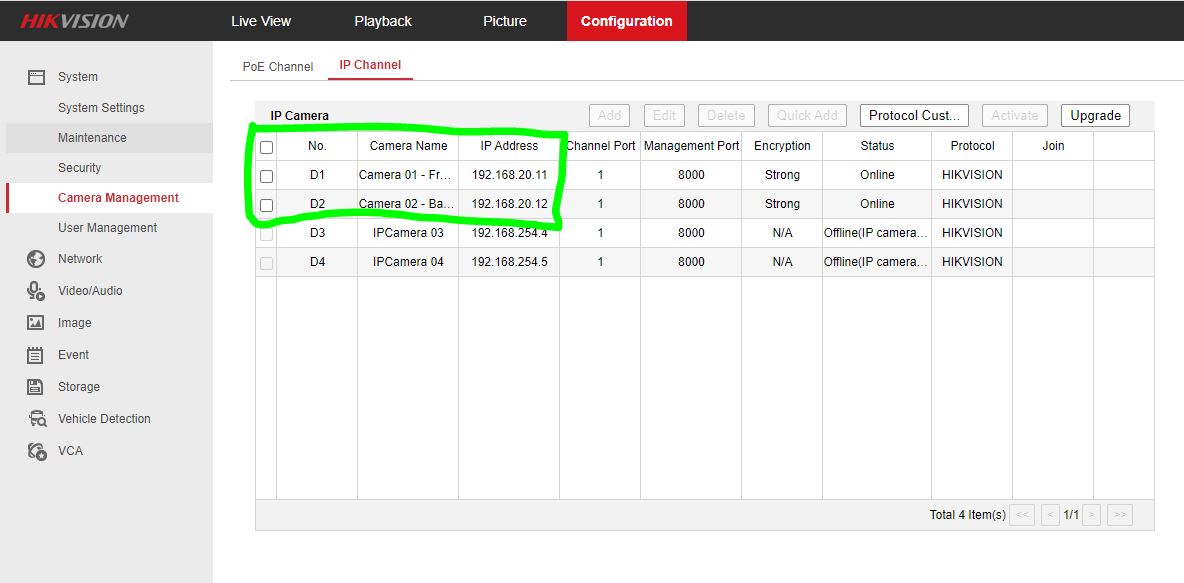This screenshot has width=1184, height=583.
Task: Open Maintenance under System settings
Action: pyautogui.click(x=92, y=138)
